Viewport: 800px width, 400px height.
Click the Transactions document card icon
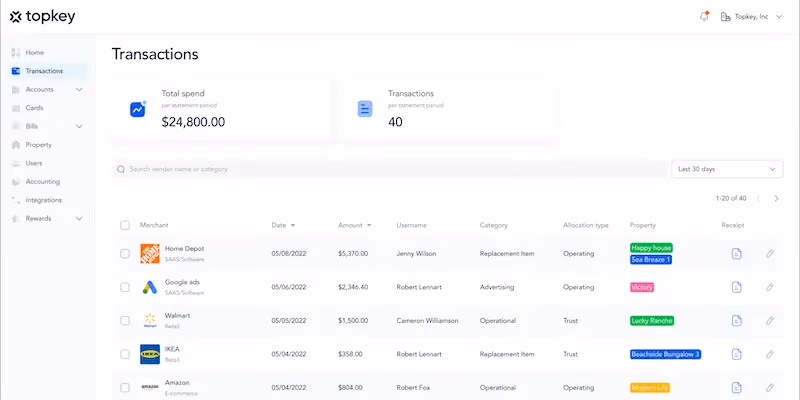pos(365,109)
